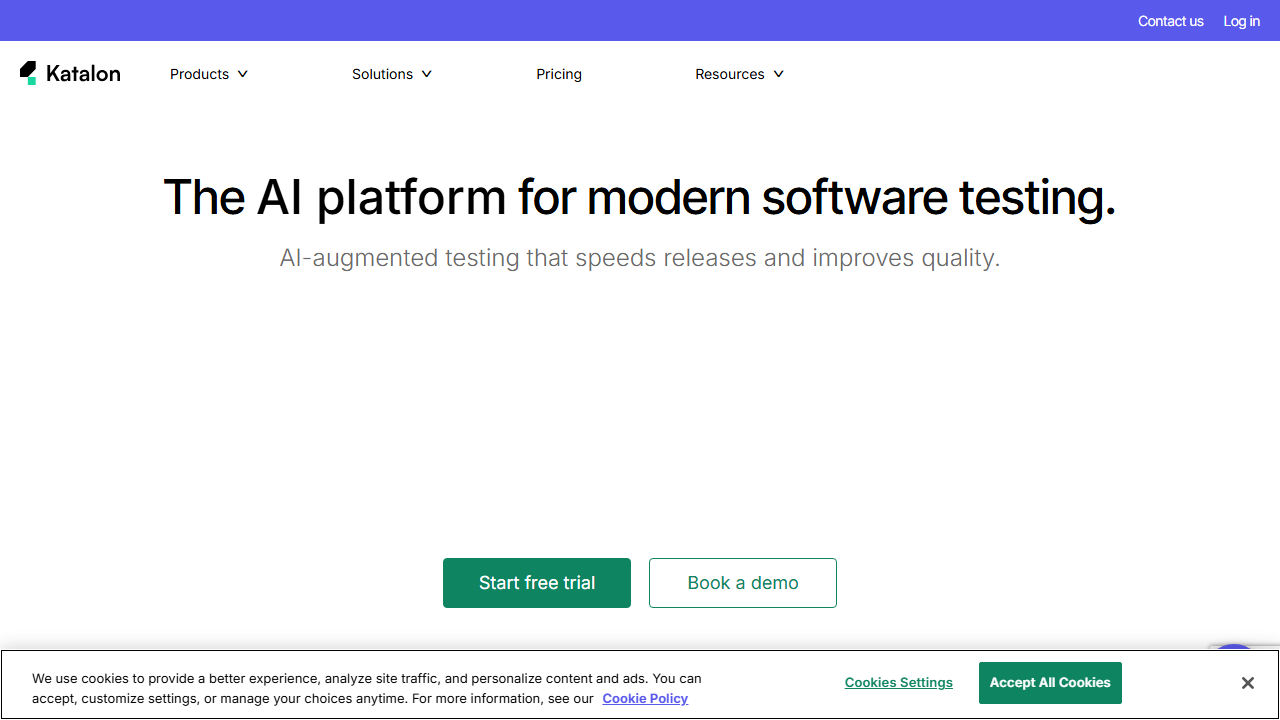The image size is (1280, 720).
Task: Click the main AI platform headline
Action: 640,197
